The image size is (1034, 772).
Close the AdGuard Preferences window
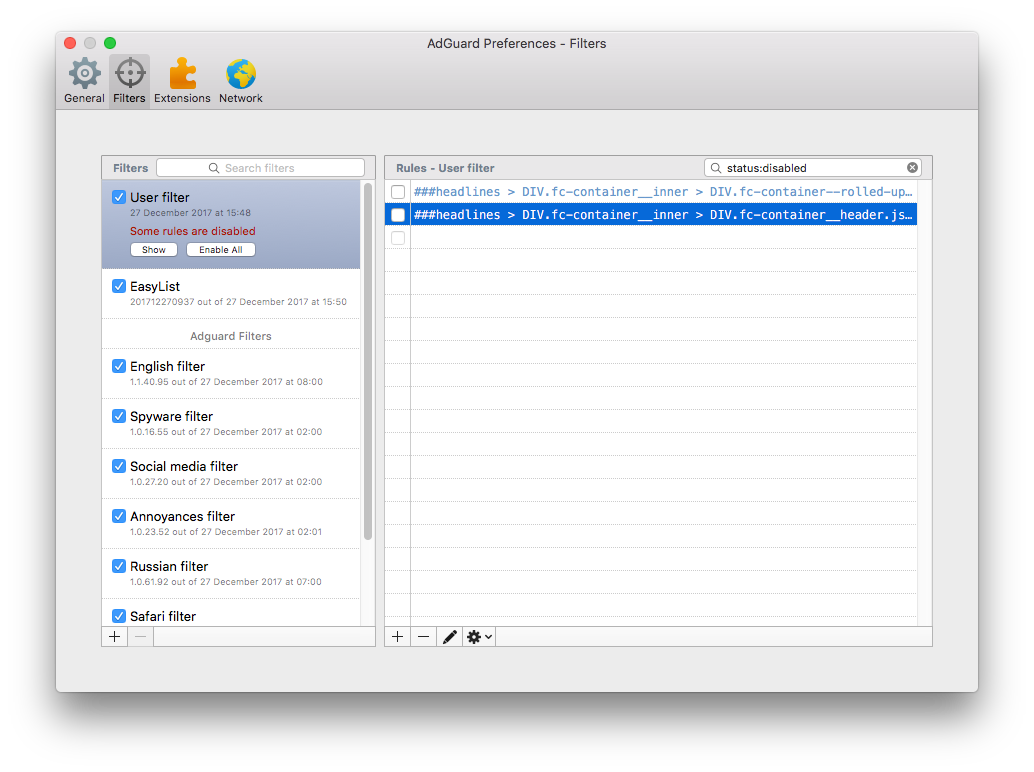pos(70,43)
